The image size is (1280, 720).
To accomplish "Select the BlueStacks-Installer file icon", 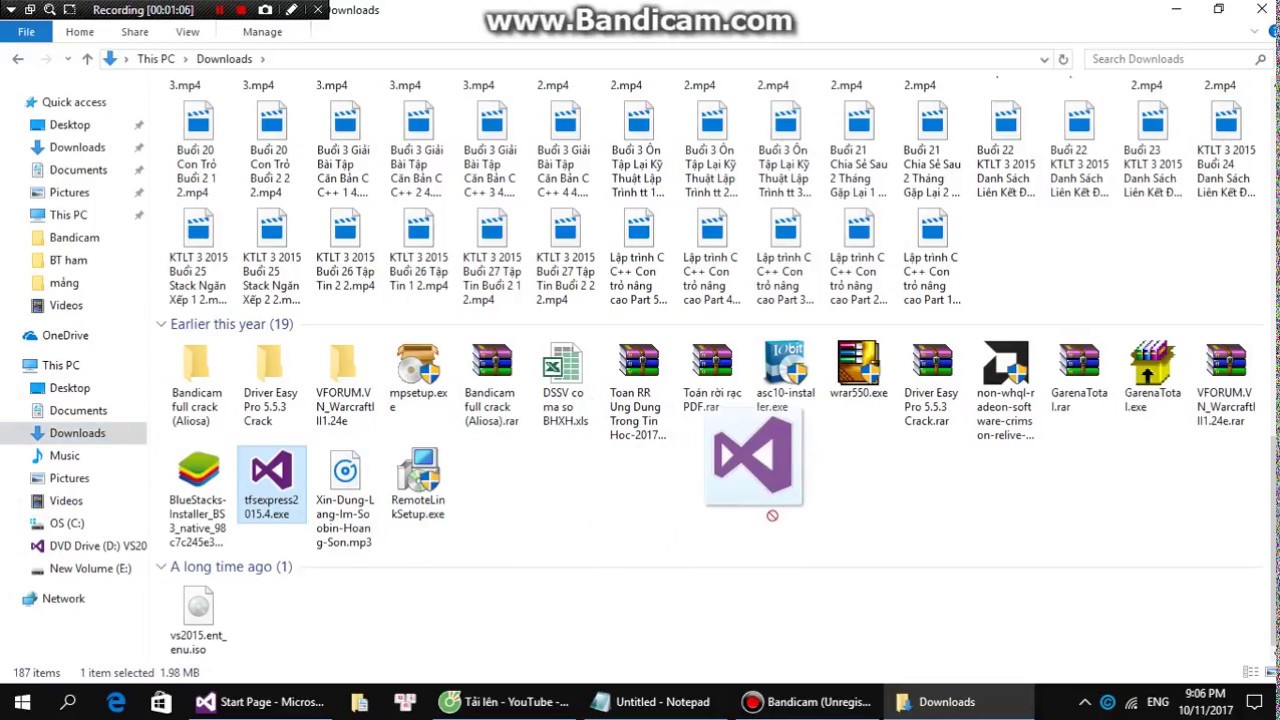I will tap(198, 471).
